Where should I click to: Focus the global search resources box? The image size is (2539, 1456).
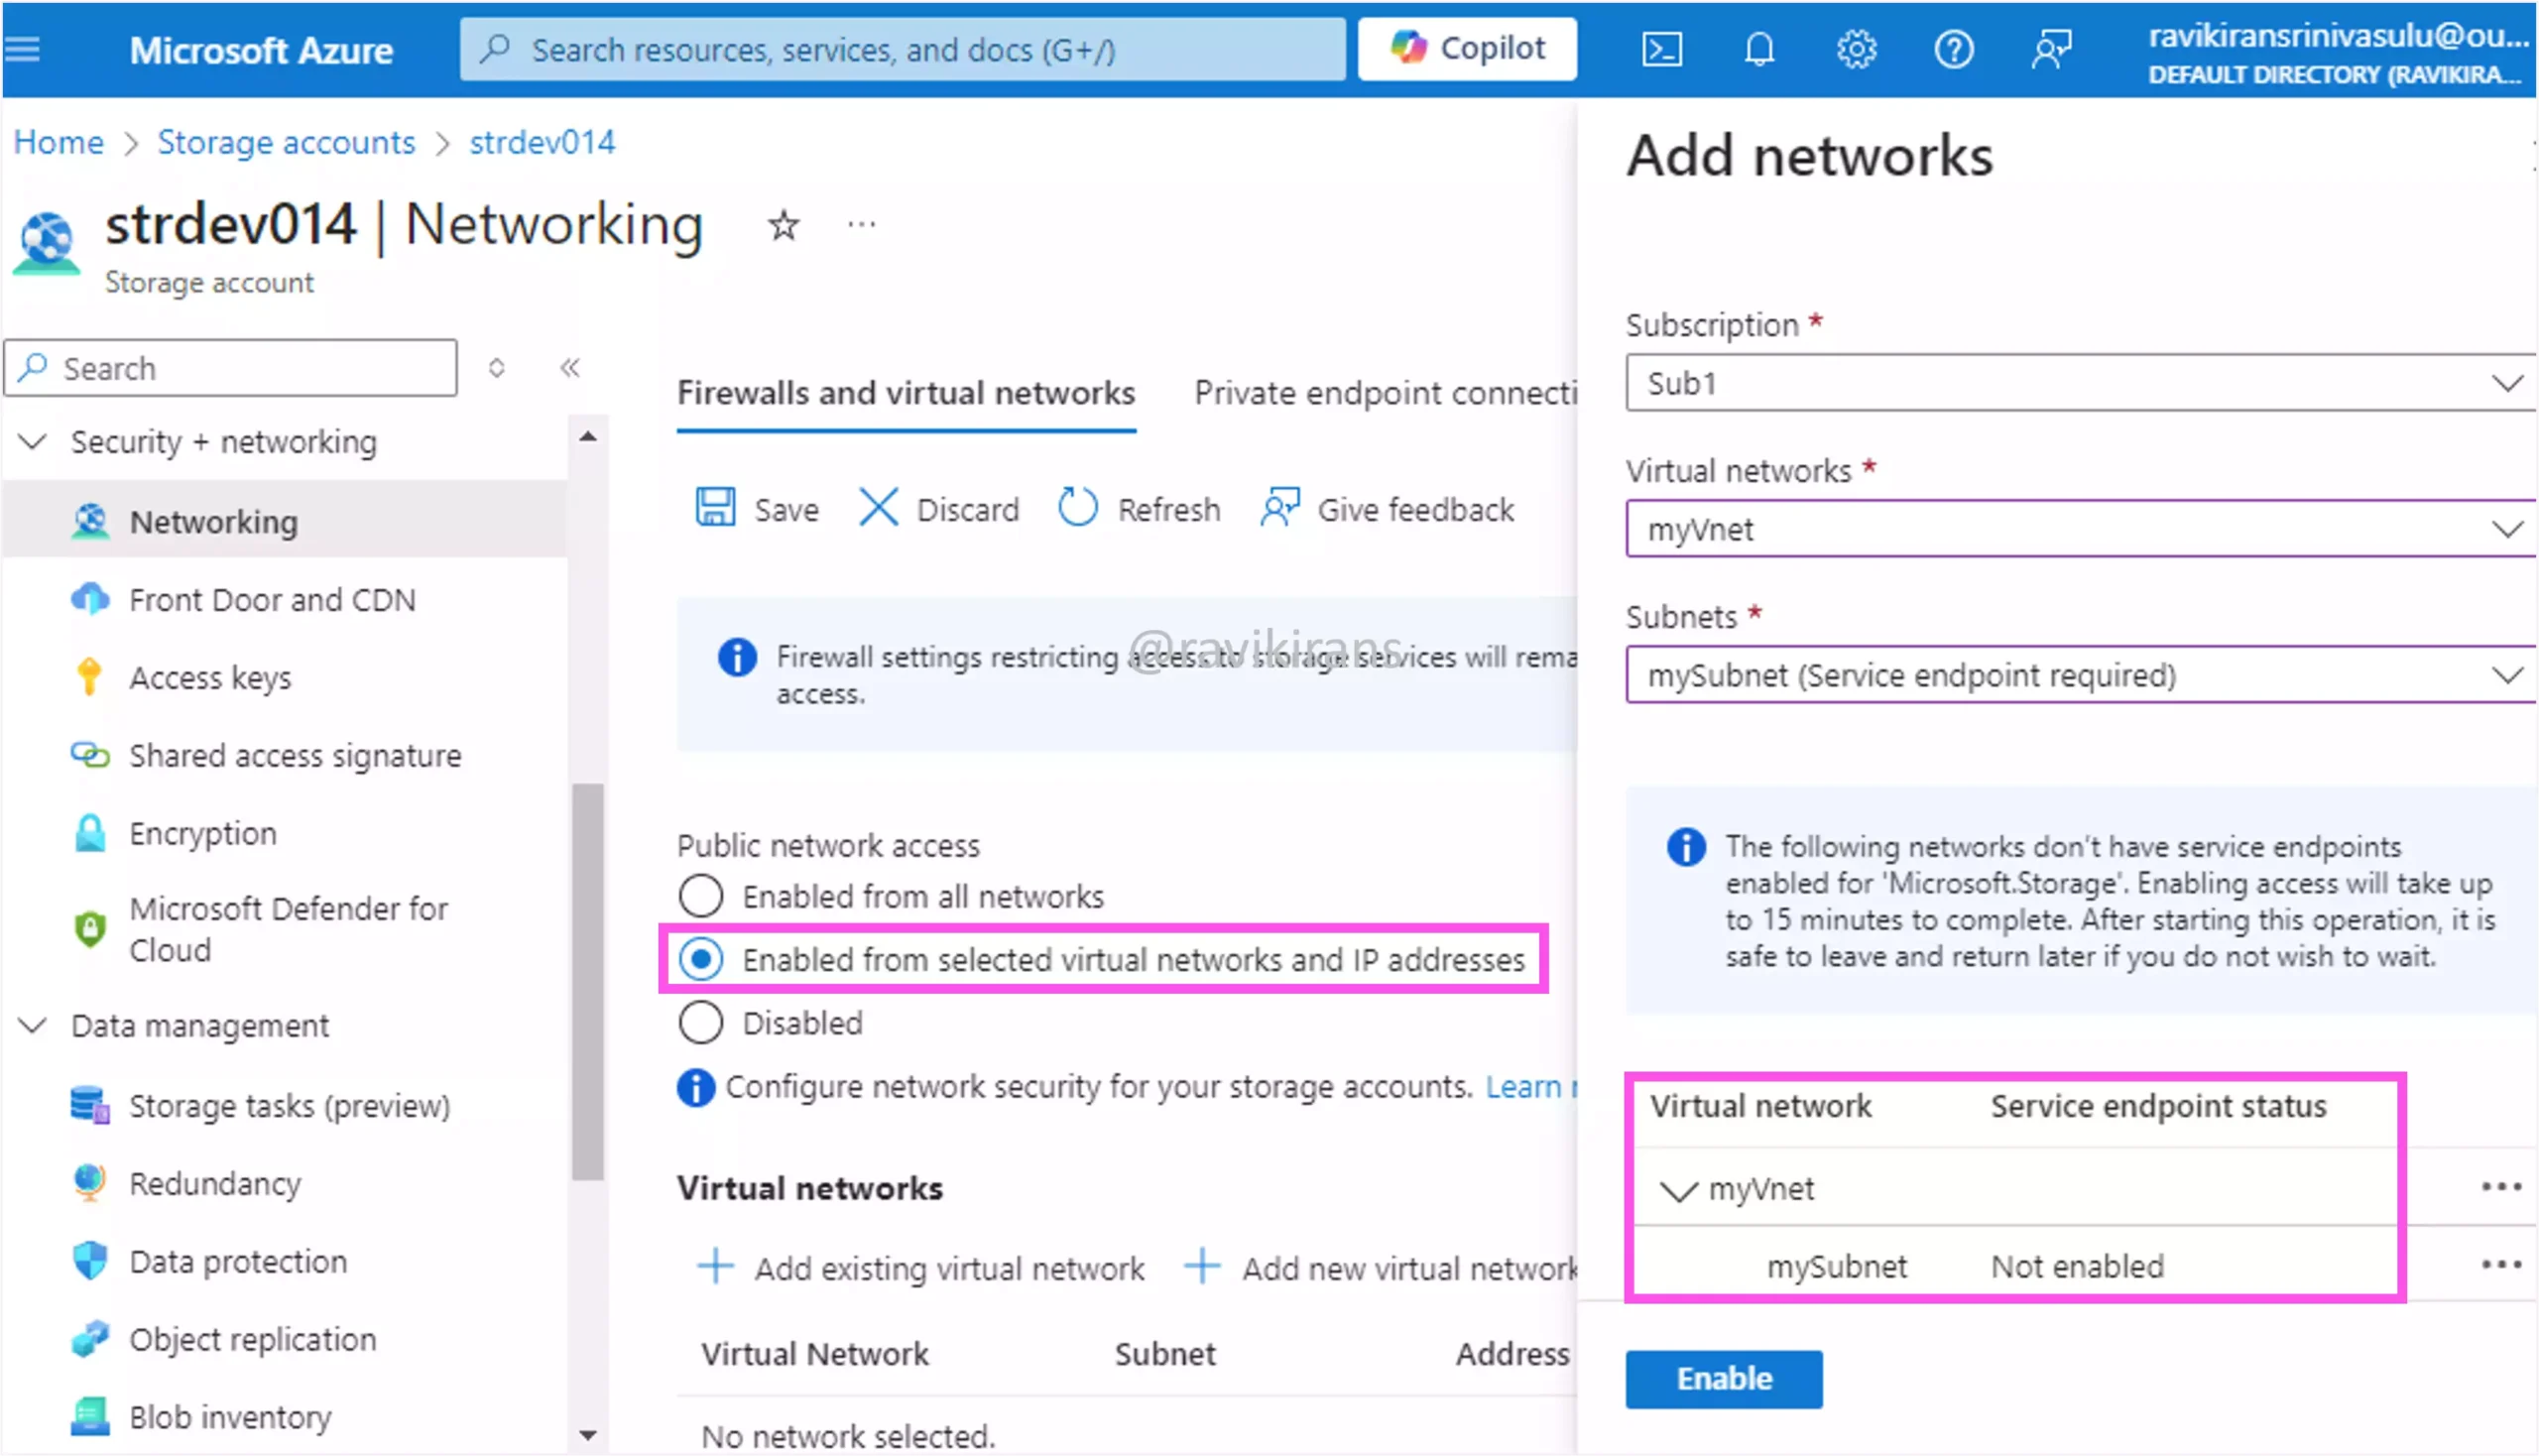[902, 49]
